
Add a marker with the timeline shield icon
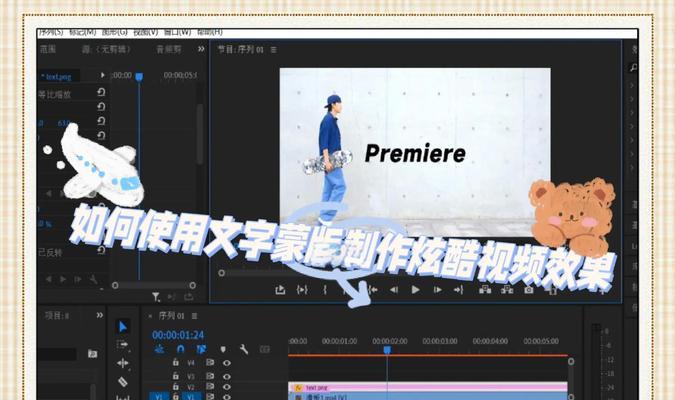pos(223,349)
